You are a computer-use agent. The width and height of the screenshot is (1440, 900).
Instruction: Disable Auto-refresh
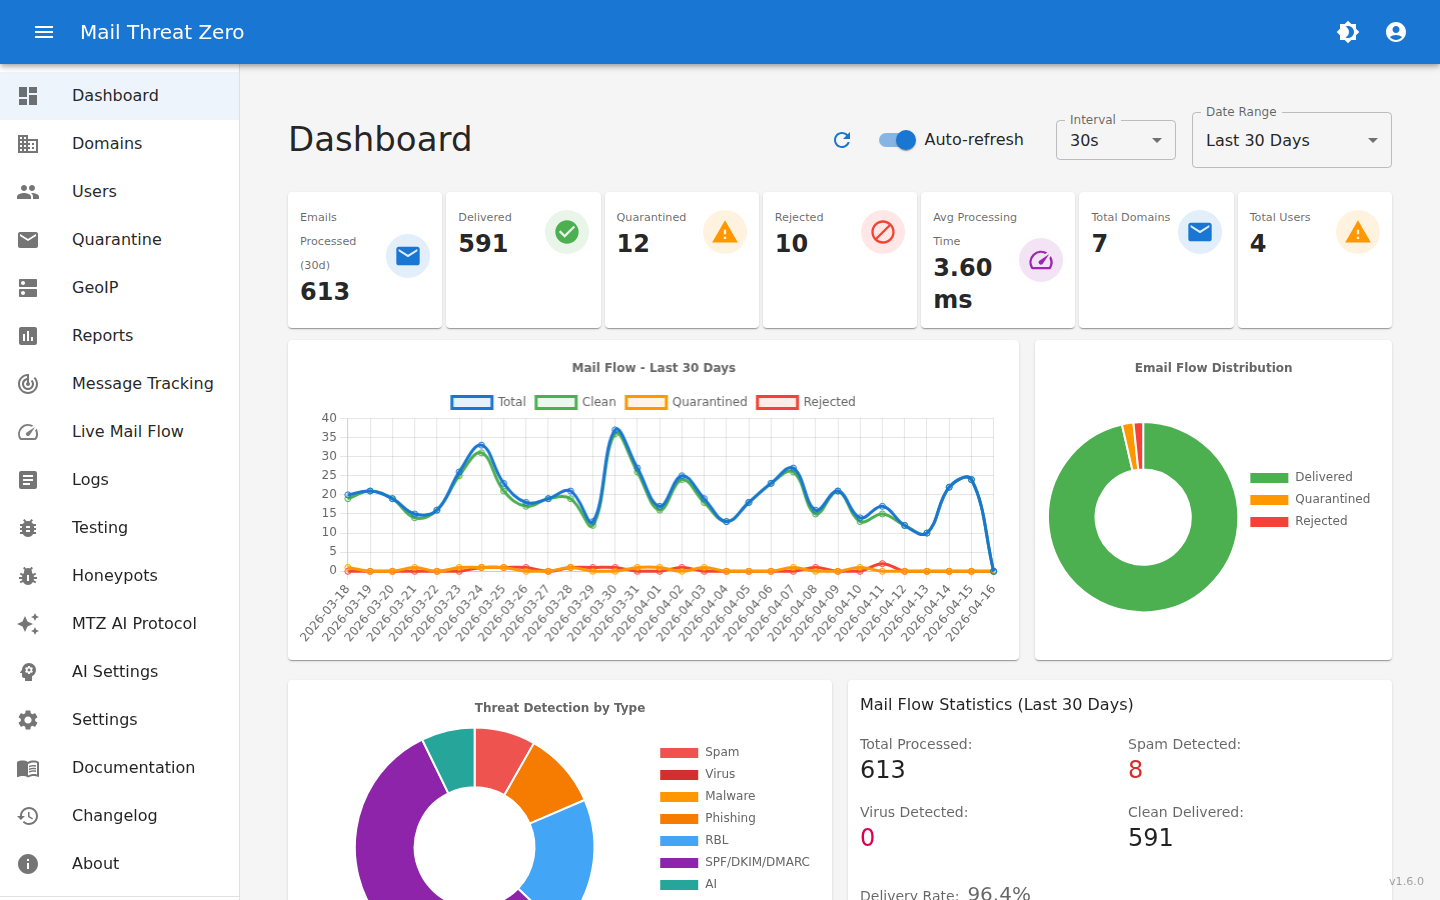tap(897, 140)
